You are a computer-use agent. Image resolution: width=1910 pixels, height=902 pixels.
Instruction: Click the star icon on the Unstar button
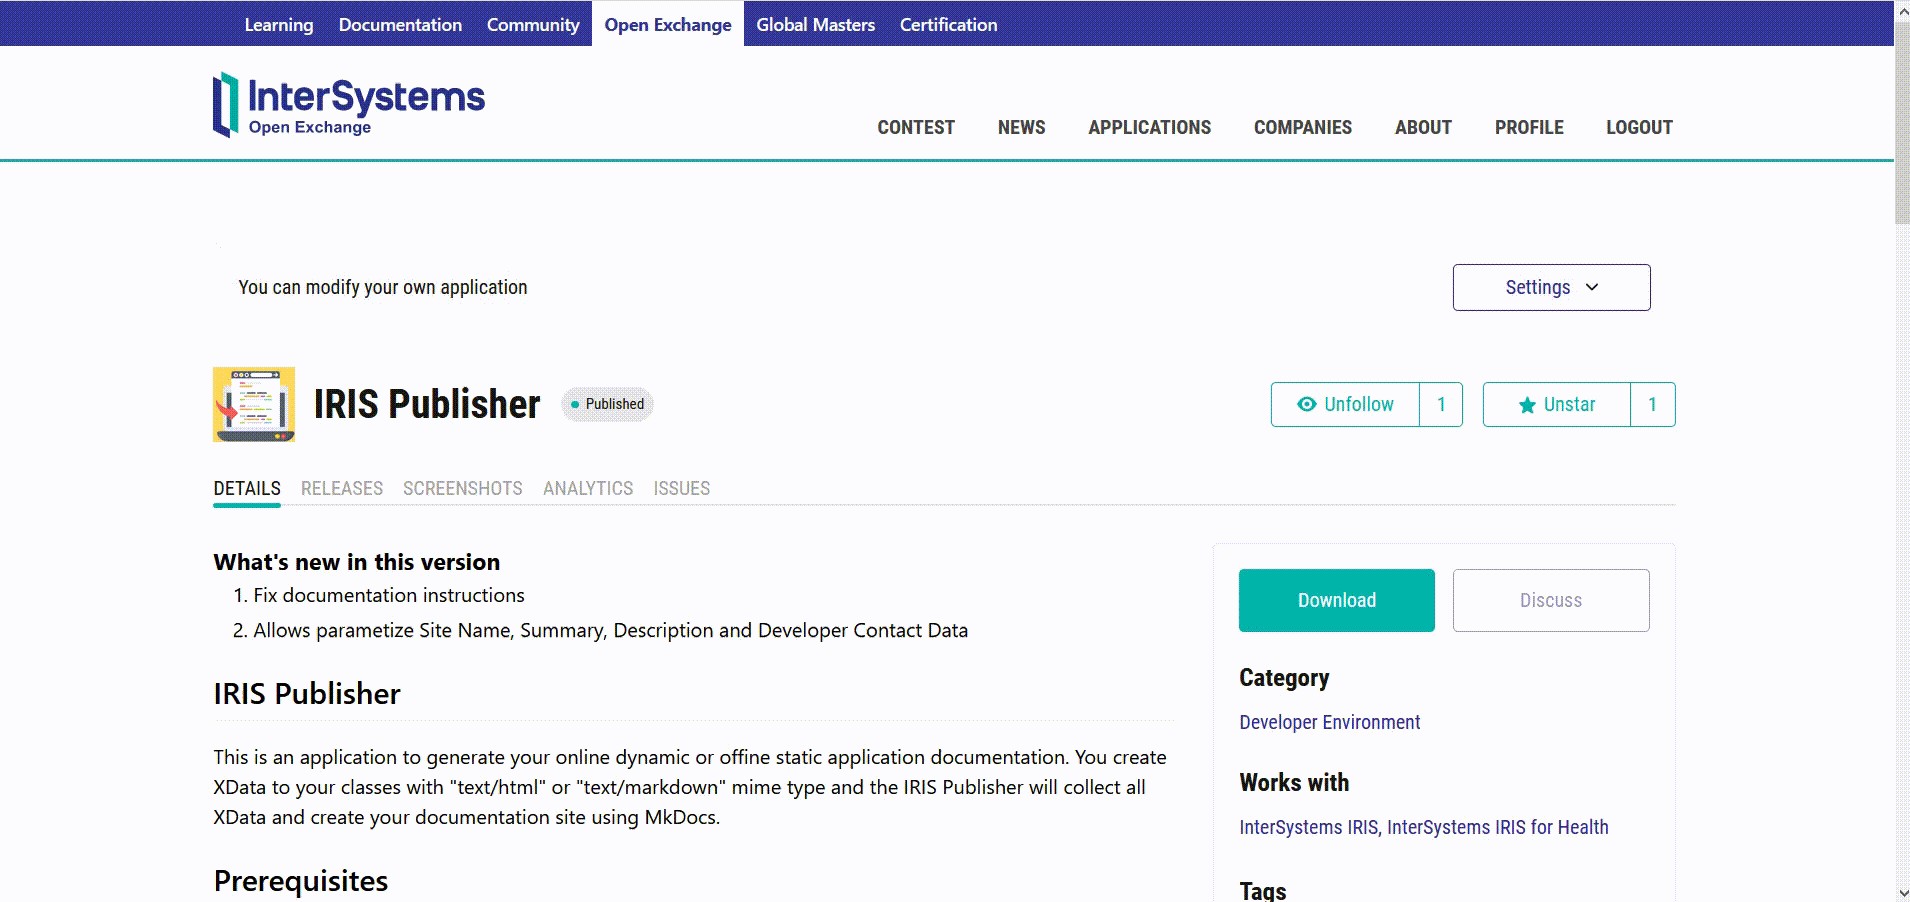(x=1525, y=405)
